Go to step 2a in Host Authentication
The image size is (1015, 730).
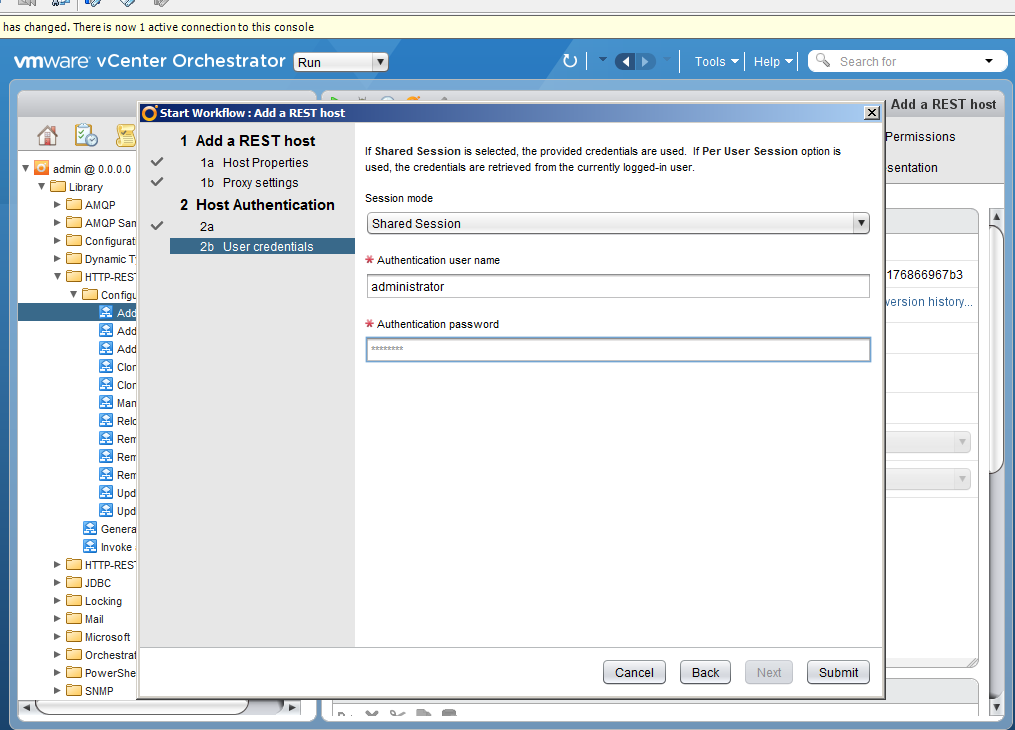coord(206,227)
